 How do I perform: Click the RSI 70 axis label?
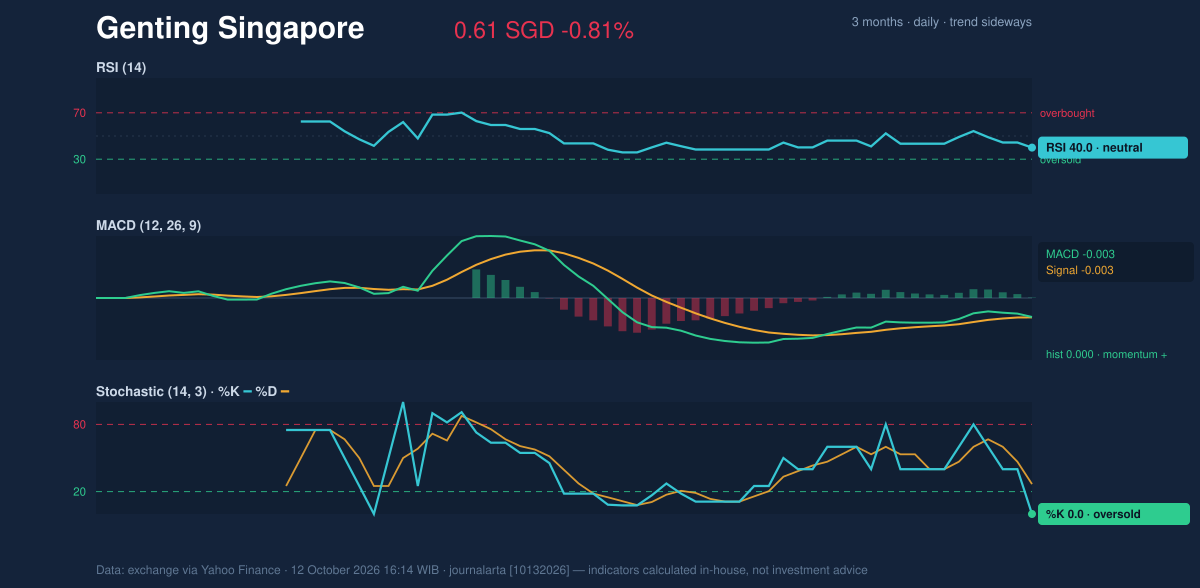pyautogui.click(x=79, y=113)
